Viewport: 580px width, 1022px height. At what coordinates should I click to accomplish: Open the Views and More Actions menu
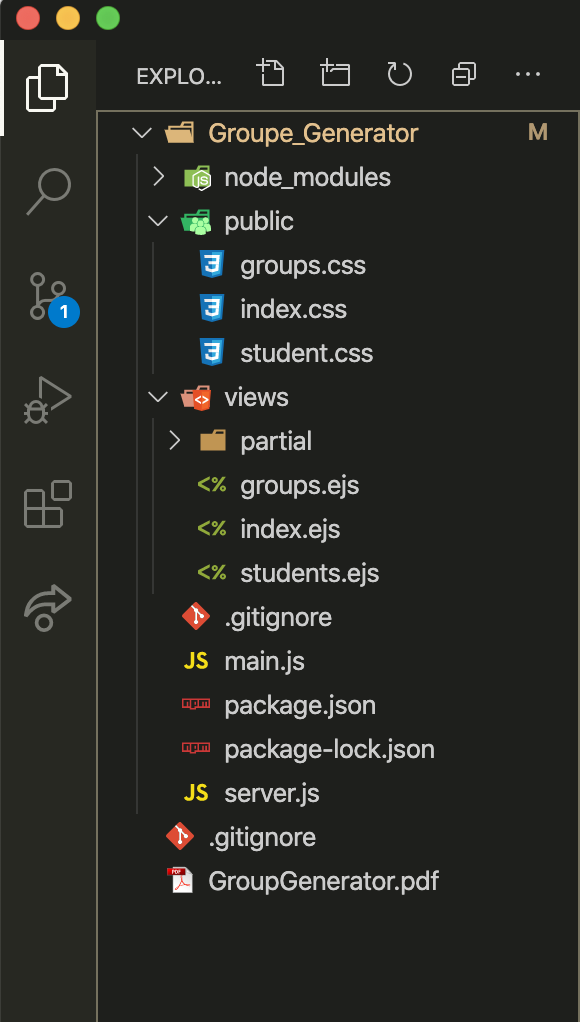pyautogui.click(x=528, y=74)
